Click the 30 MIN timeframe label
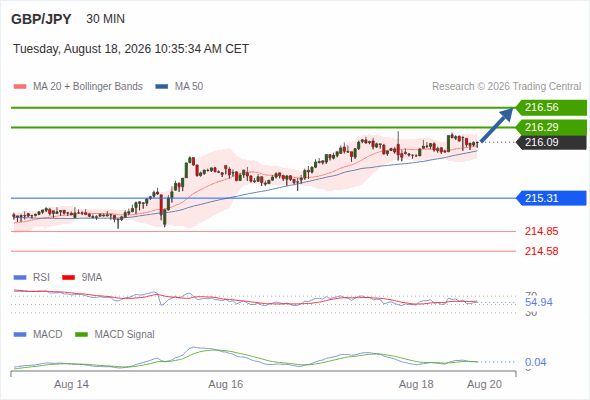Viewport: 590px width, 400px height. point(105,19)
